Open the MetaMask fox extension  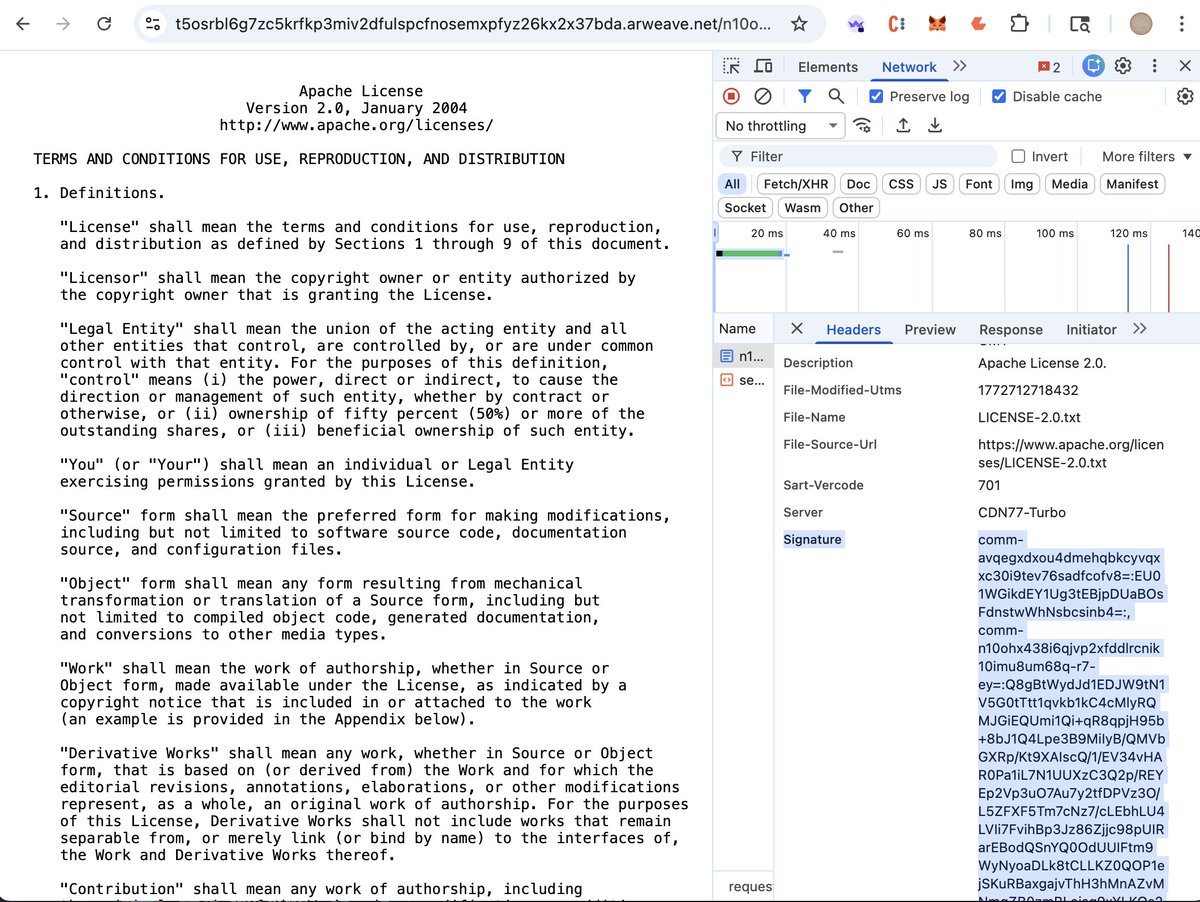coord(937,24)
